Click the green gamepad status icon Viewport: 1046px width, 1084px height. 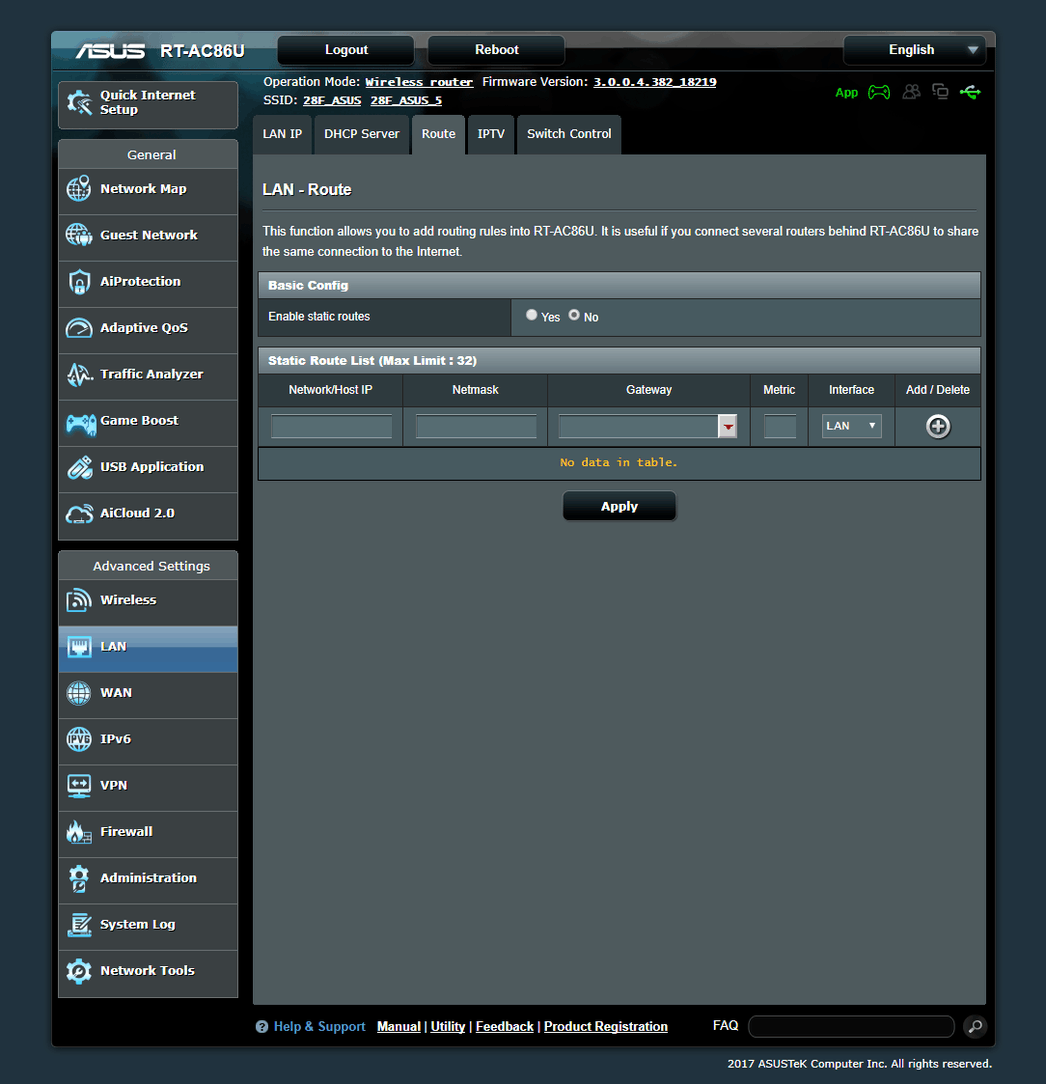pos(879,92)
